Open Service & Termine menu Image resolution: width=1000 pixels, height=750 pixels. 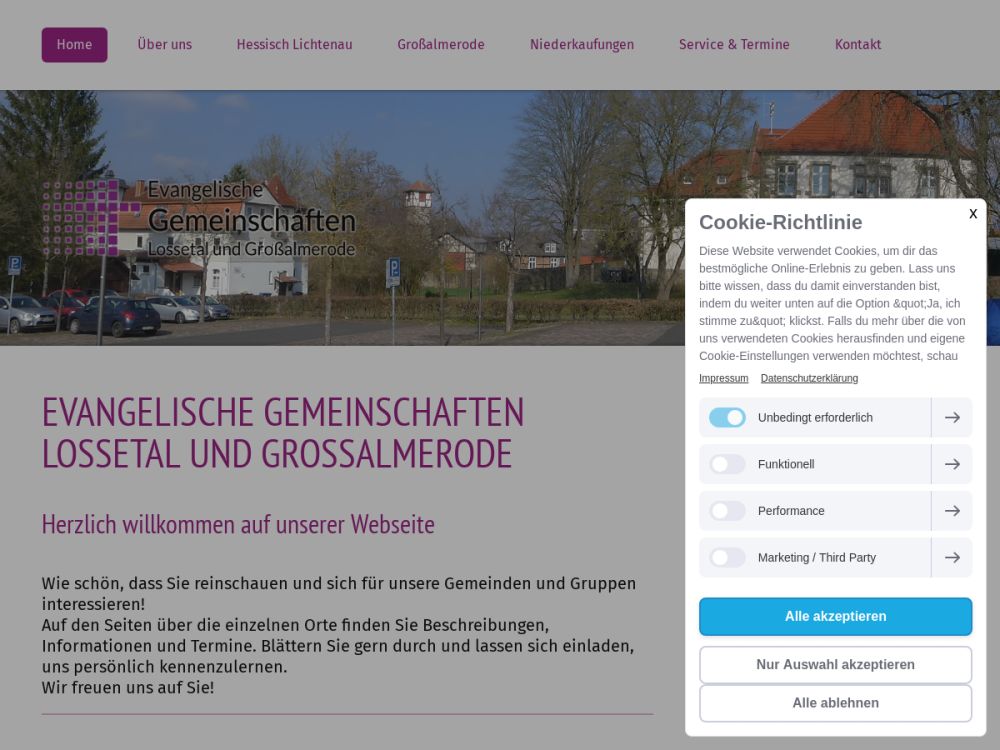pyautogui.click(x=734, y=45)
